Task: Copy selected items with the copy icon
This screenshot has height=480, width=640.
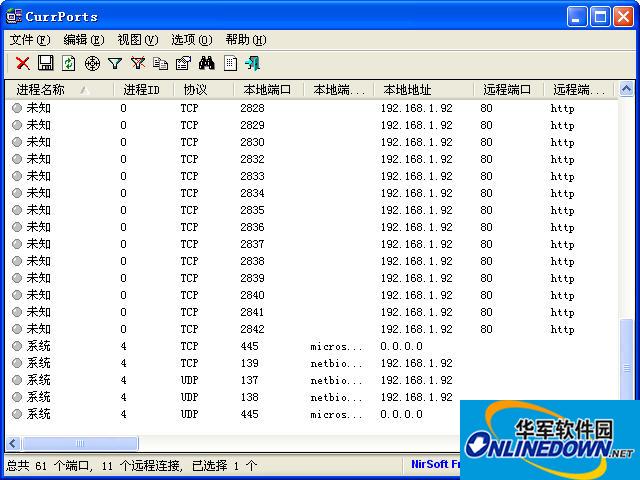Action: (161, 63)
